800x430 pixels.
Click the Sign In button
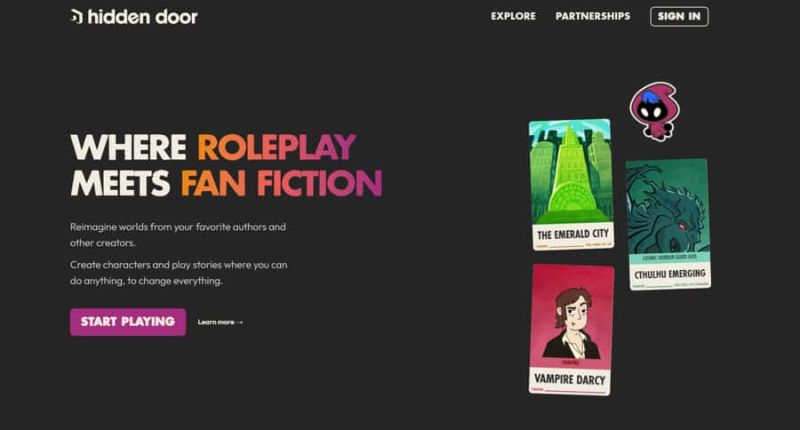[679, 16]
